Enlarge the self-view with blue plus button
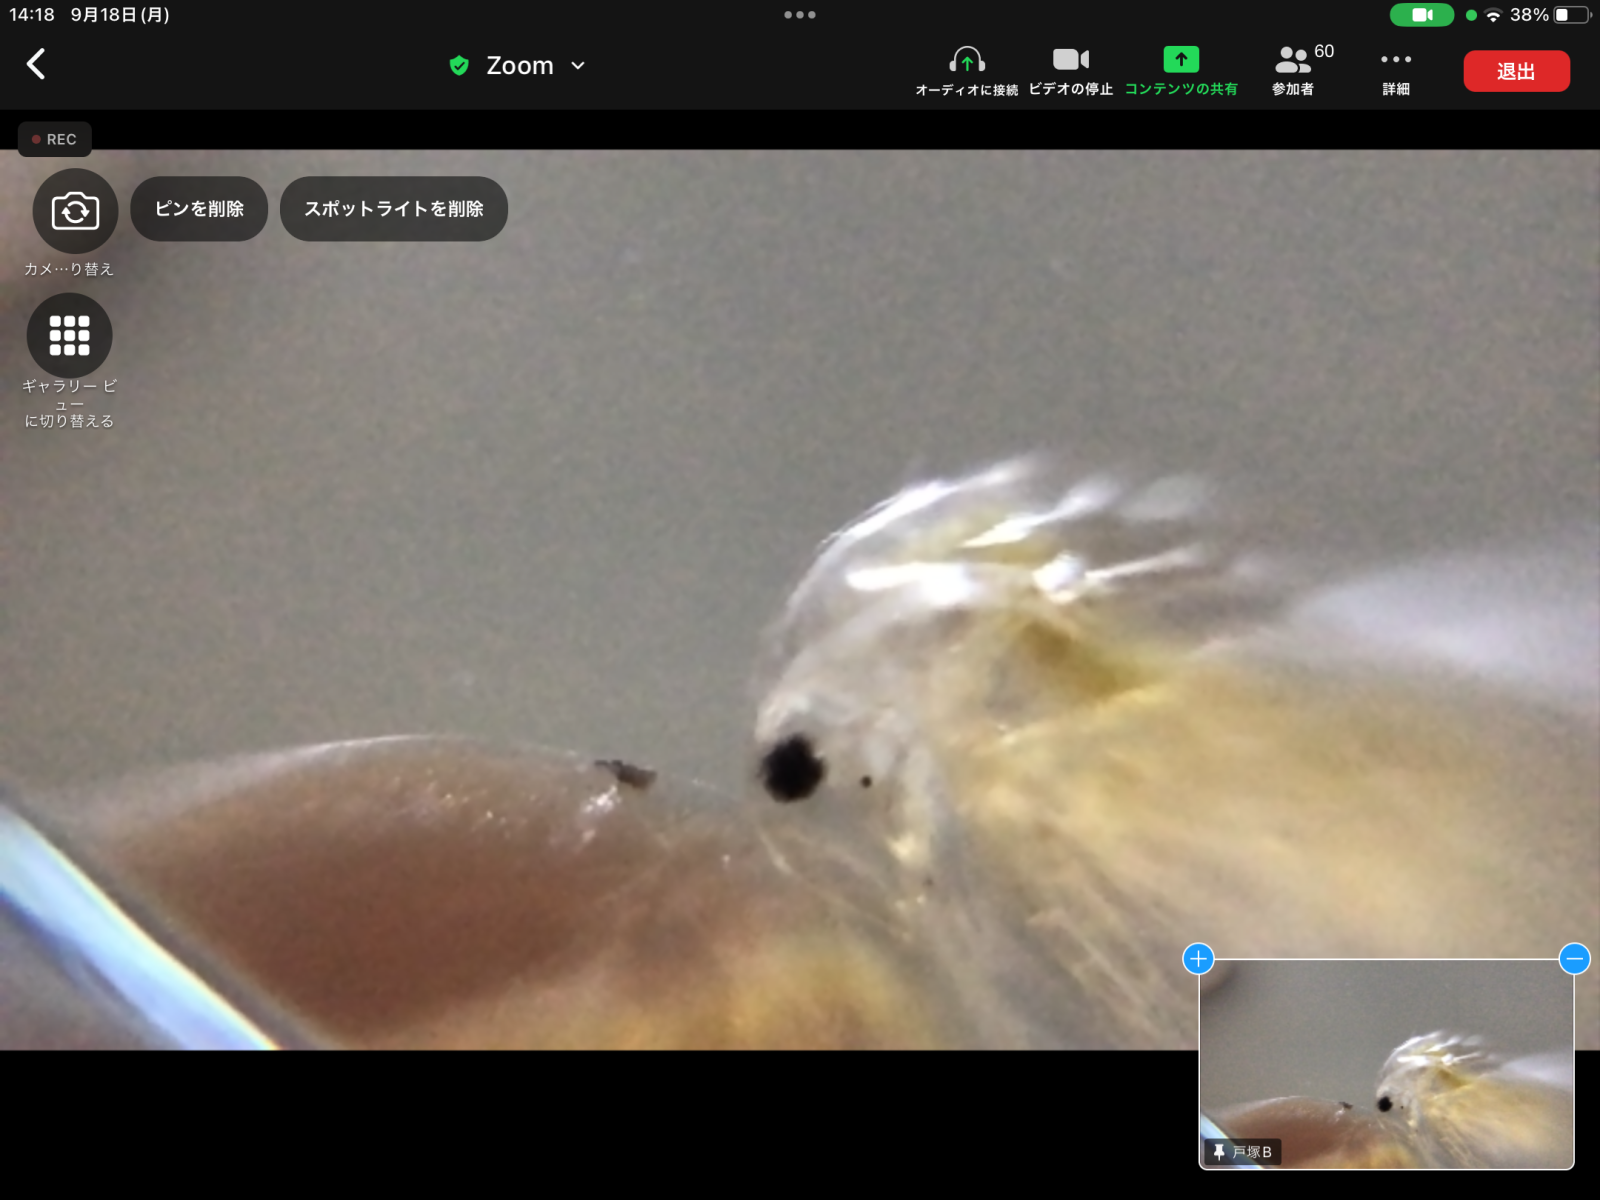Image resolution: width=1600 pixels, height=1200 pixels. click(x=1198, y=959)
